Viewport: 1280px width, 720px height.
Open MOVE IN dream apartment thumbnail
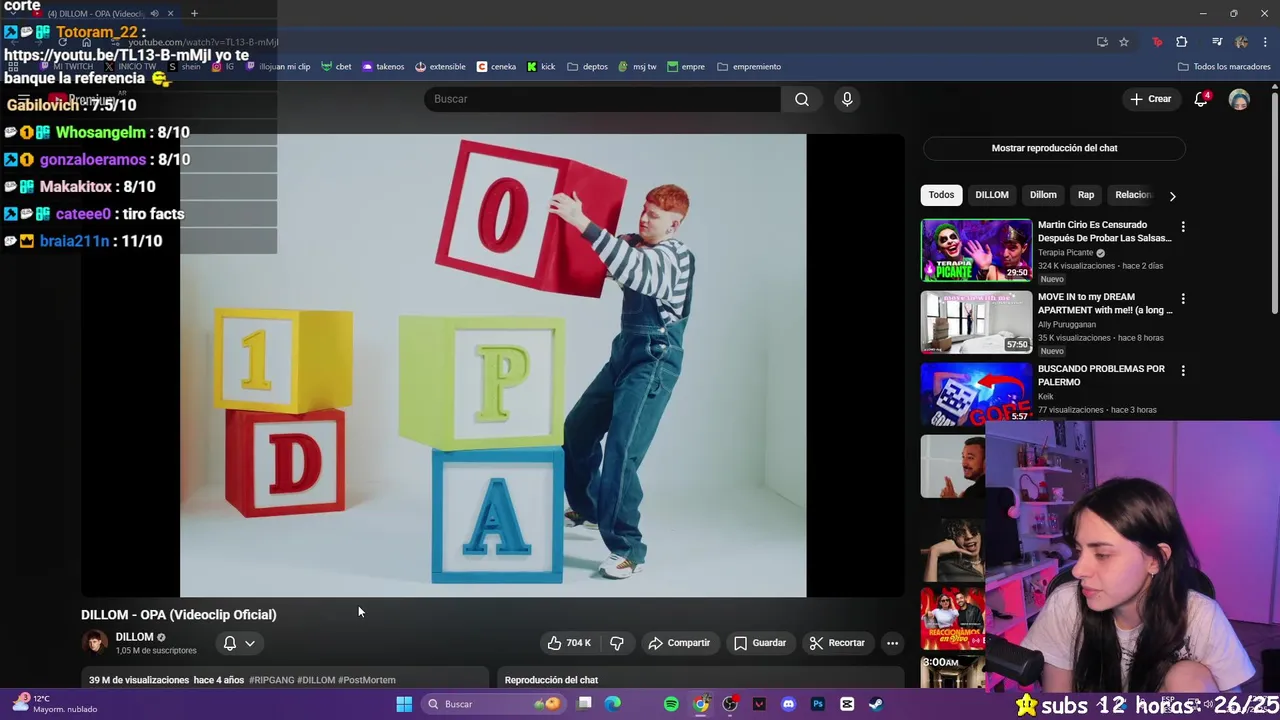pyautogui.click(x=976, y=322)
